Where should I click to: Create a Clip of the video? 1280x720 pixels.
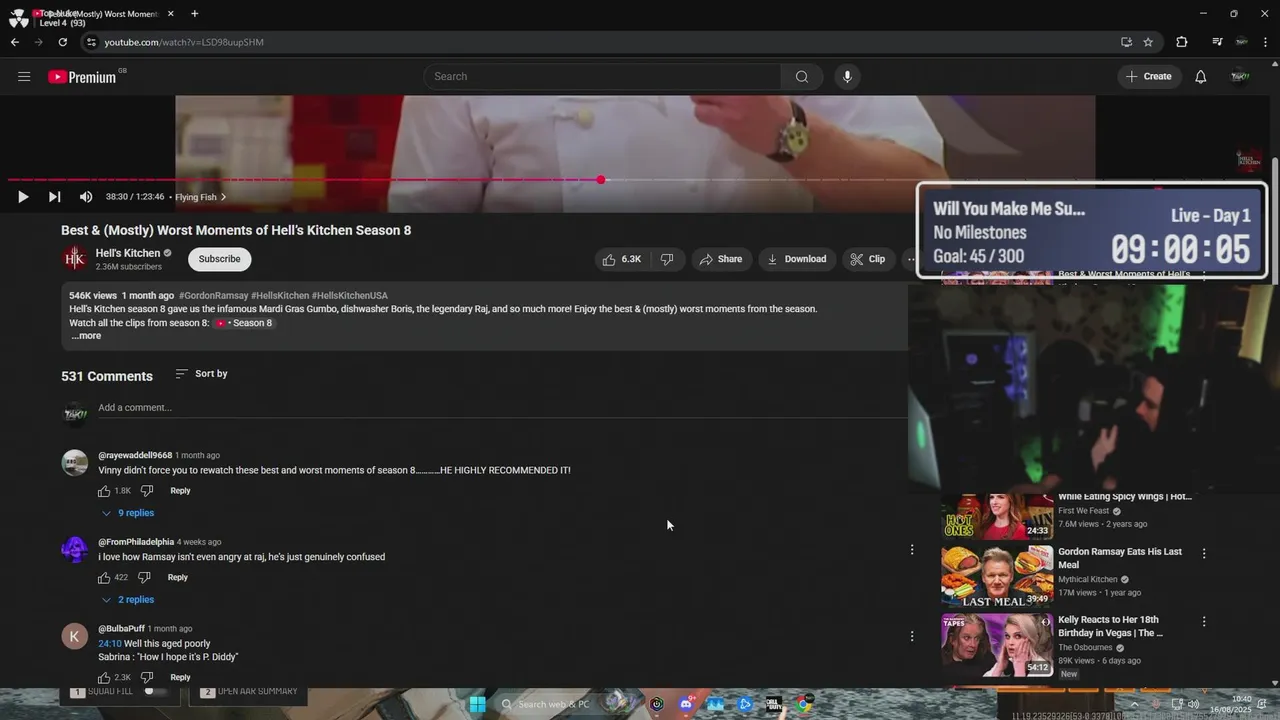pos(868,259)
